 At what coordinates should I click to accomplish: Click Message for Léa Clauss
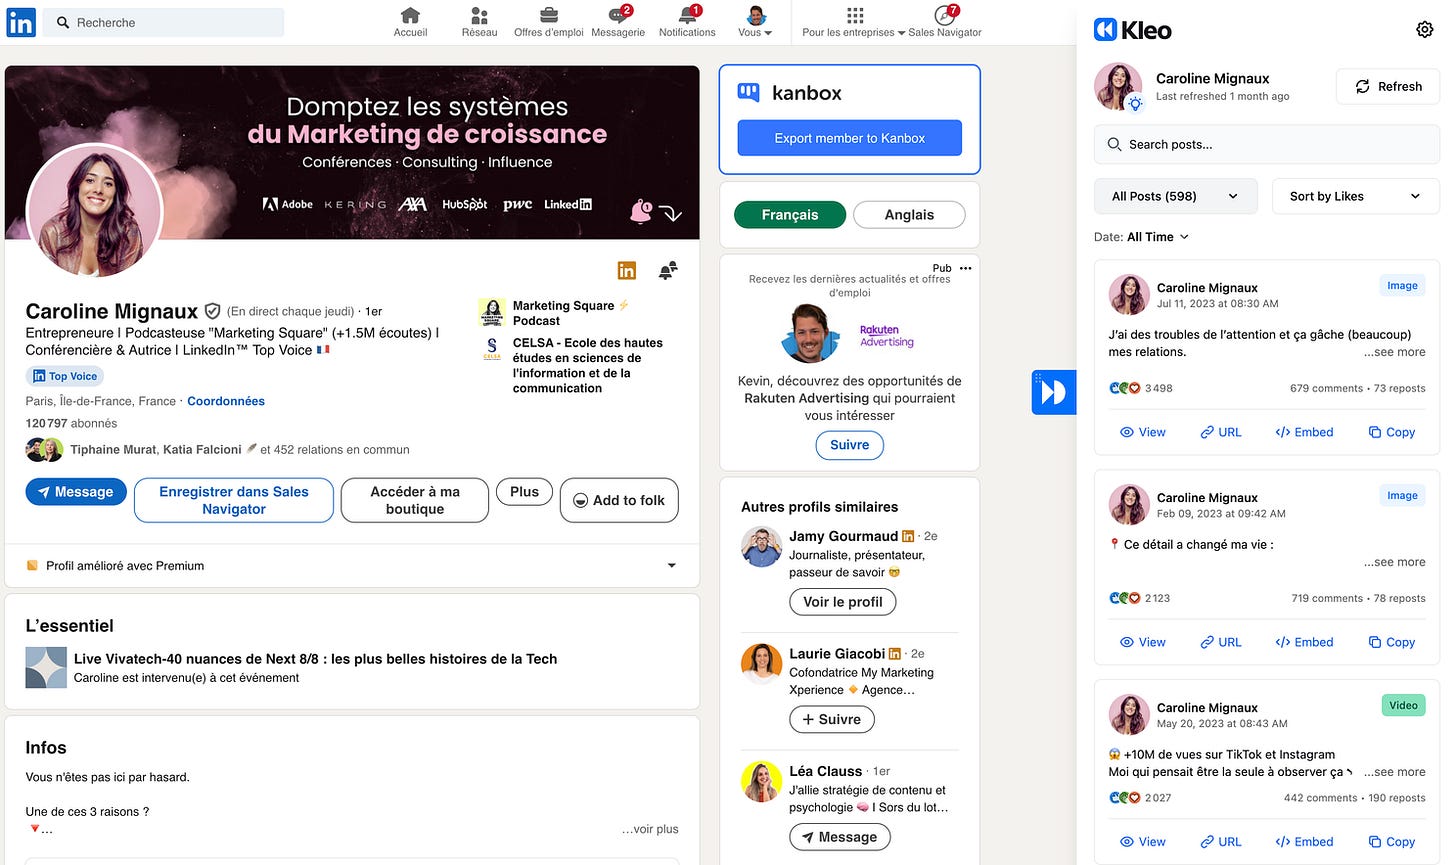pos(840,837)
